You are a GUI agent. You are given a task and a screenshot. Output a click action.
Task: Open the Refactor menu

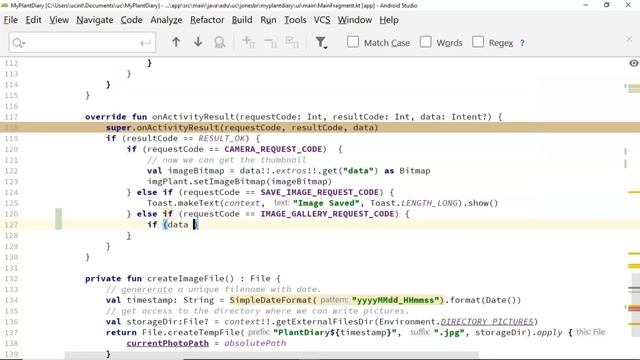207,20
